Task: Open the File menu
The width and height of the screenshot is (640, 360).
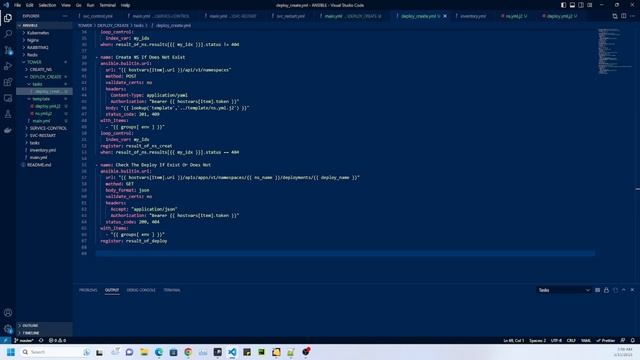Action: tap(18, 5)
